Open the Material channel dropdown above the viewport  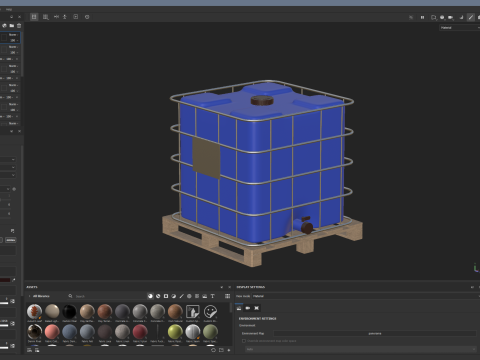click(x=459, y=28)
